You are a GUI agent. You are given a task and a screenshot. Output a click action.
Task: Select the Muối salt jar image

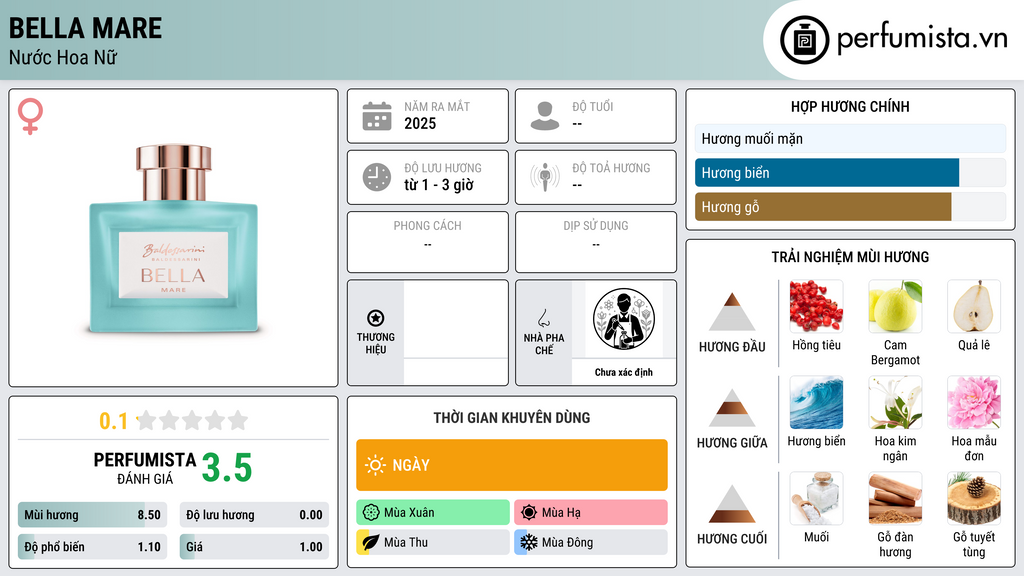816,498
